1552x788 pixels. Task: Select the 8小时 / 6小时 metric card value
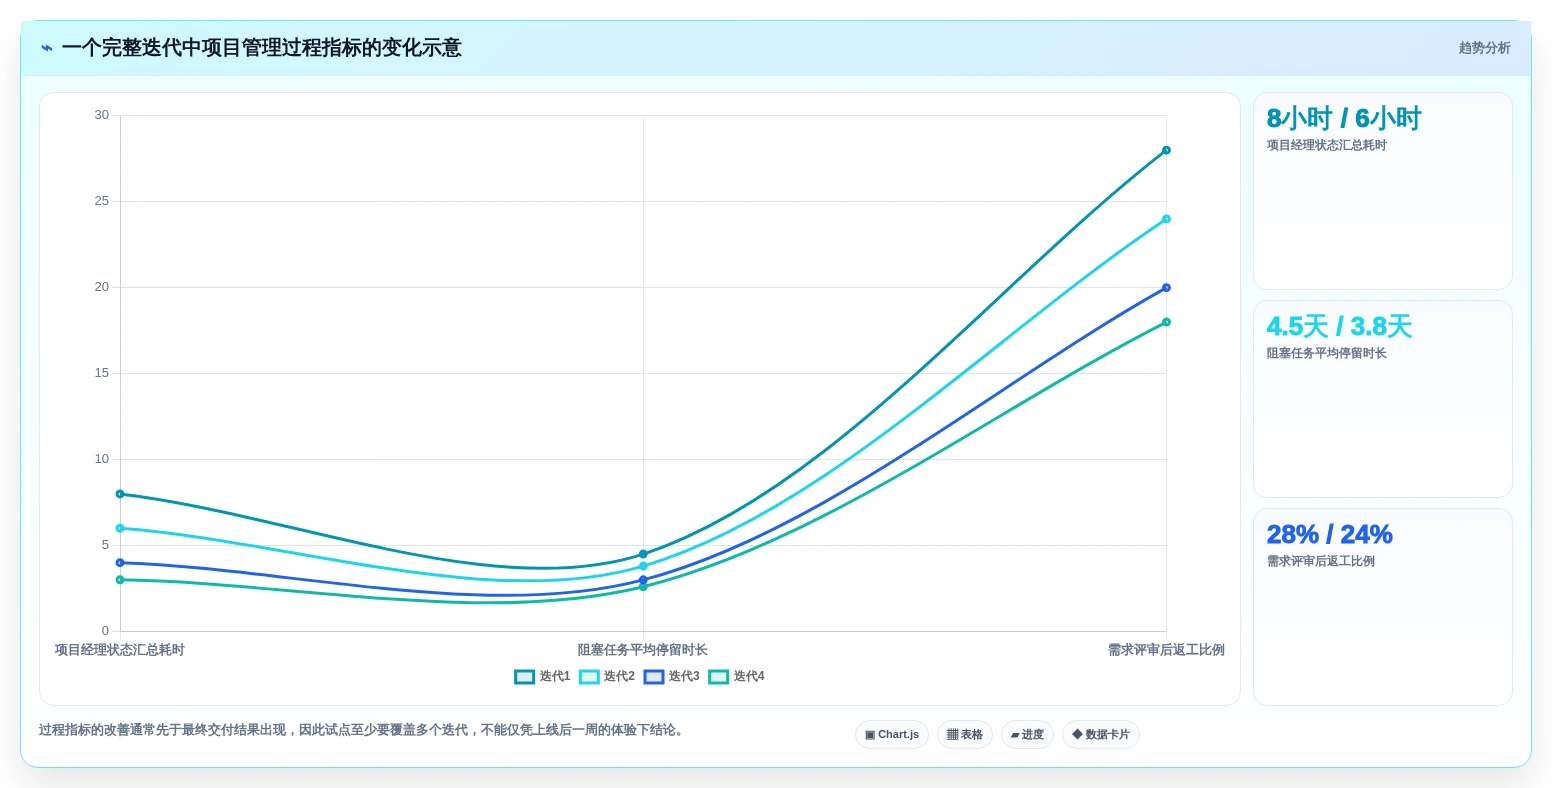point(1343,119)
